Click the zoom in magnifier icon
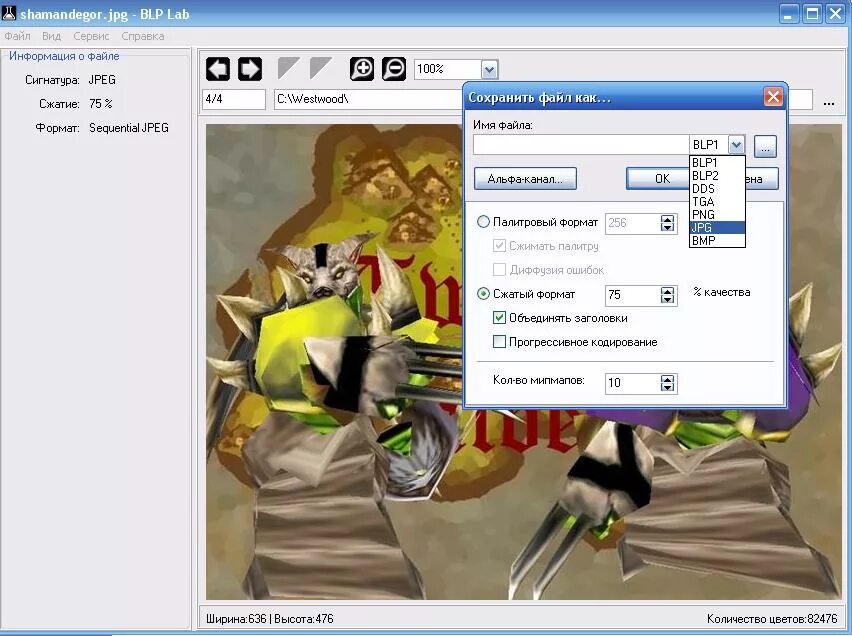Image resolution: width=852 pixels, height=636 pixels. coord(362,69)
